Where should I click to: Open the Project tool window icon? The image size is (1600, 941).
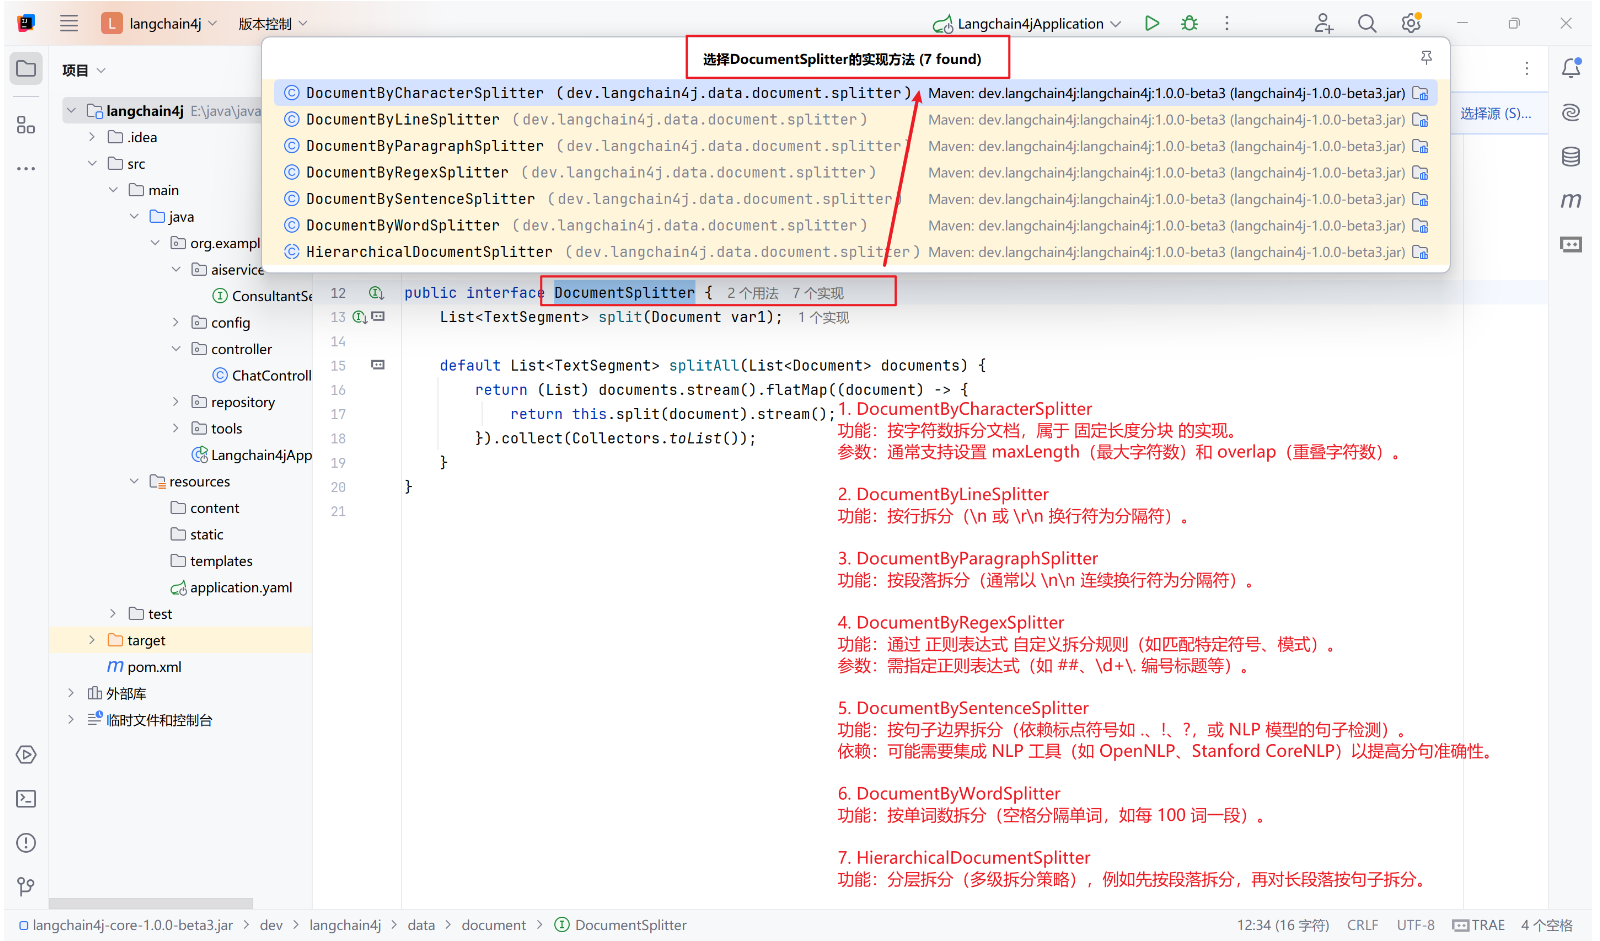pos(26,69)
